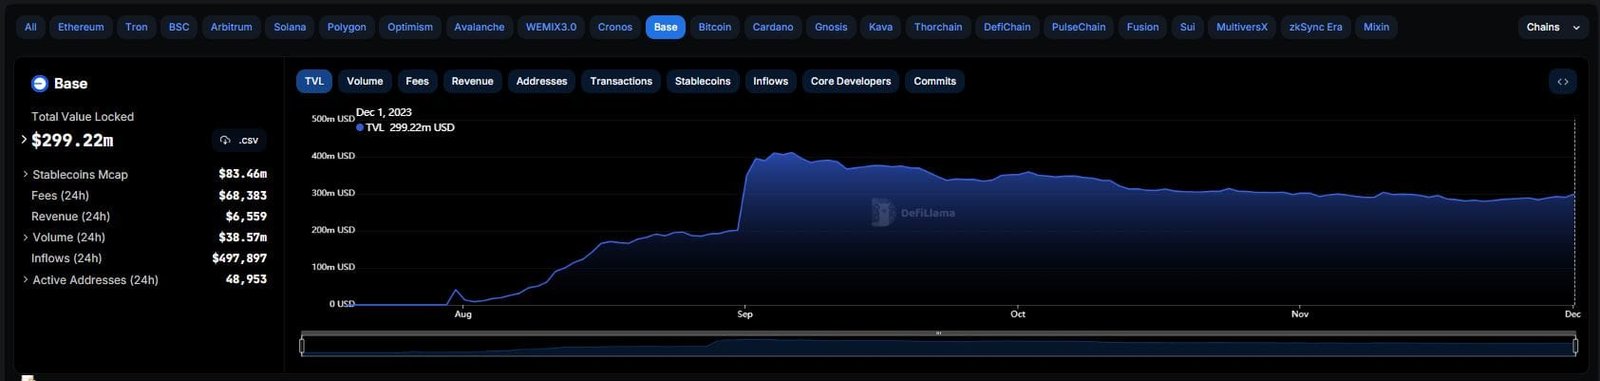Click the Total Value Locked label
Viewport: 1600px width, 381px height.
[x=82, y=117]
